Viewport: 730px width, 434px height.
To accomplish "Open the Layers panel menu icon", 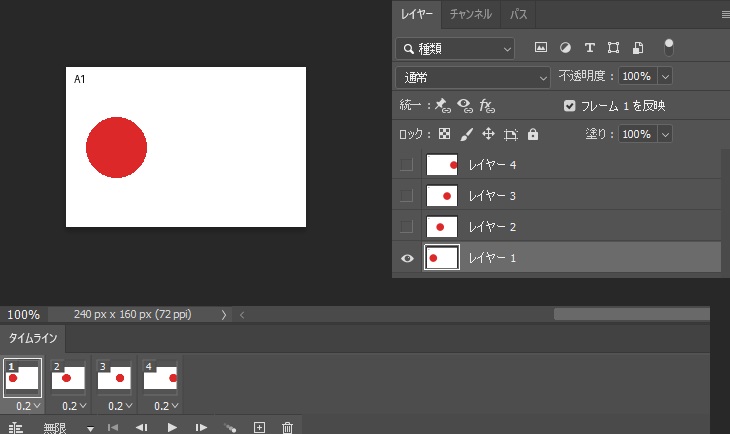I will pos(725,15).
